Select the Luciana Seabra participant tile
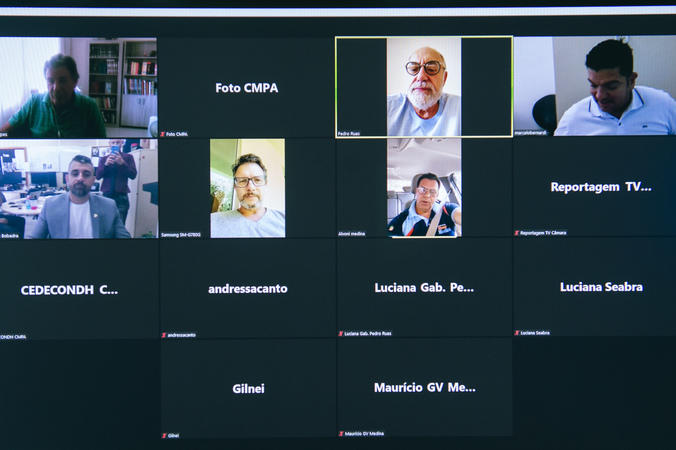The width and height of the screenshot is (676, 450). (595, 287)
